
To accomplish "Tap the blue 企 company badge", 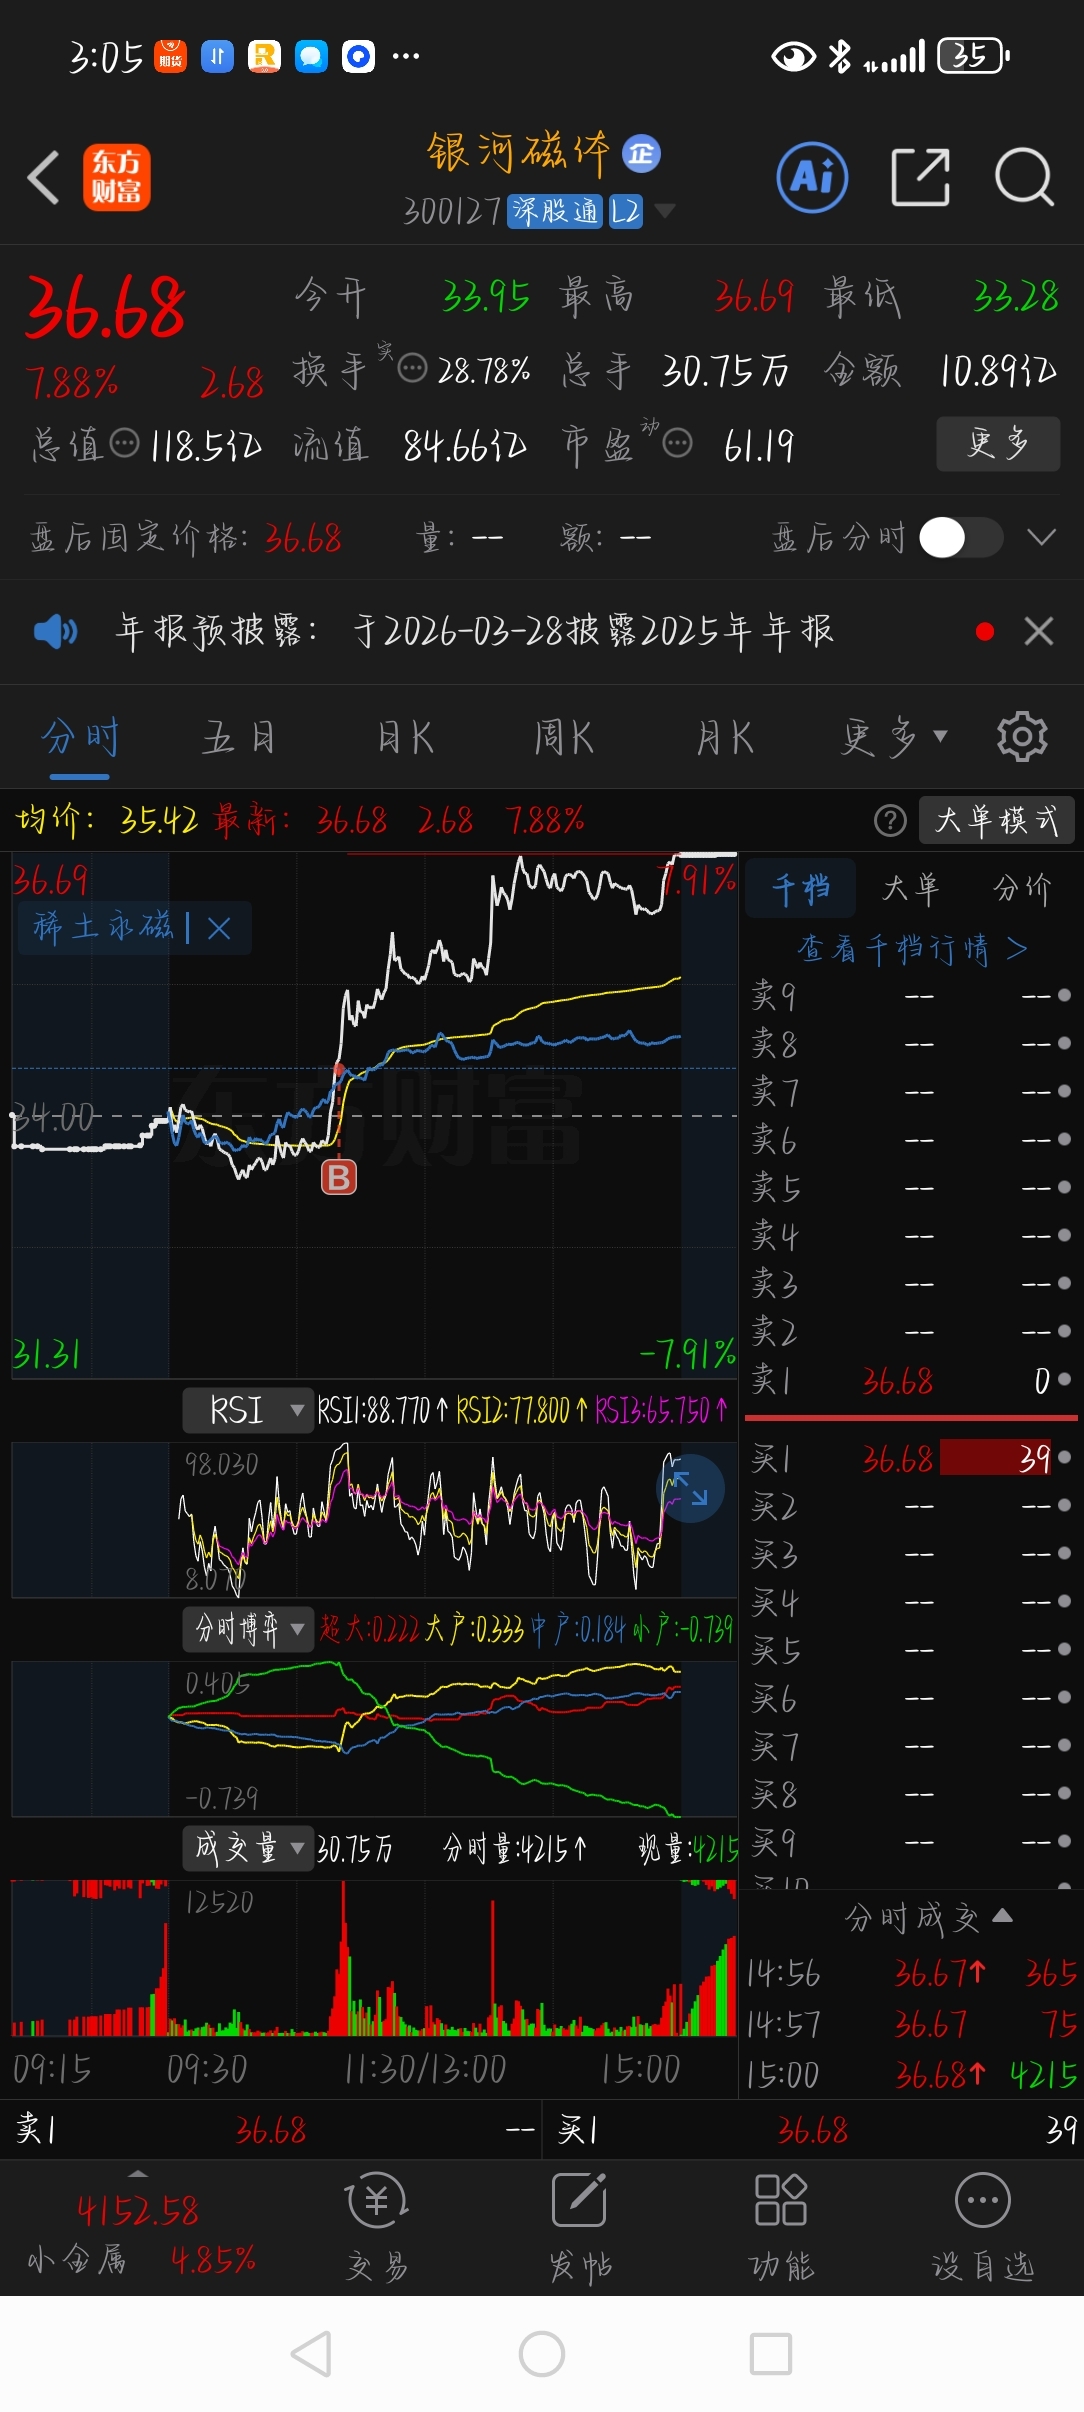I will [x=641, y=153].
